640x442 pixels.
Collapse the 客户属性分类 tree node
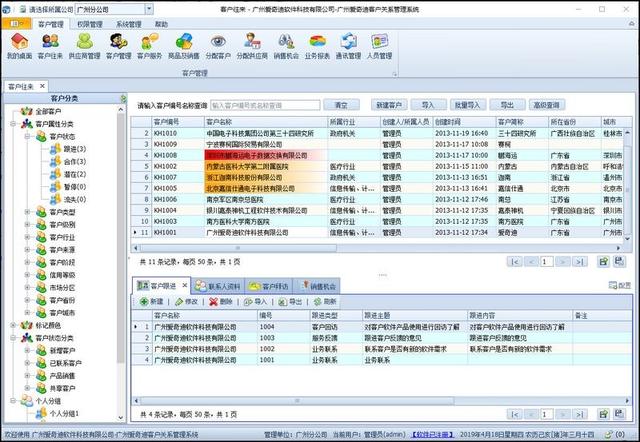click(13, 124)
